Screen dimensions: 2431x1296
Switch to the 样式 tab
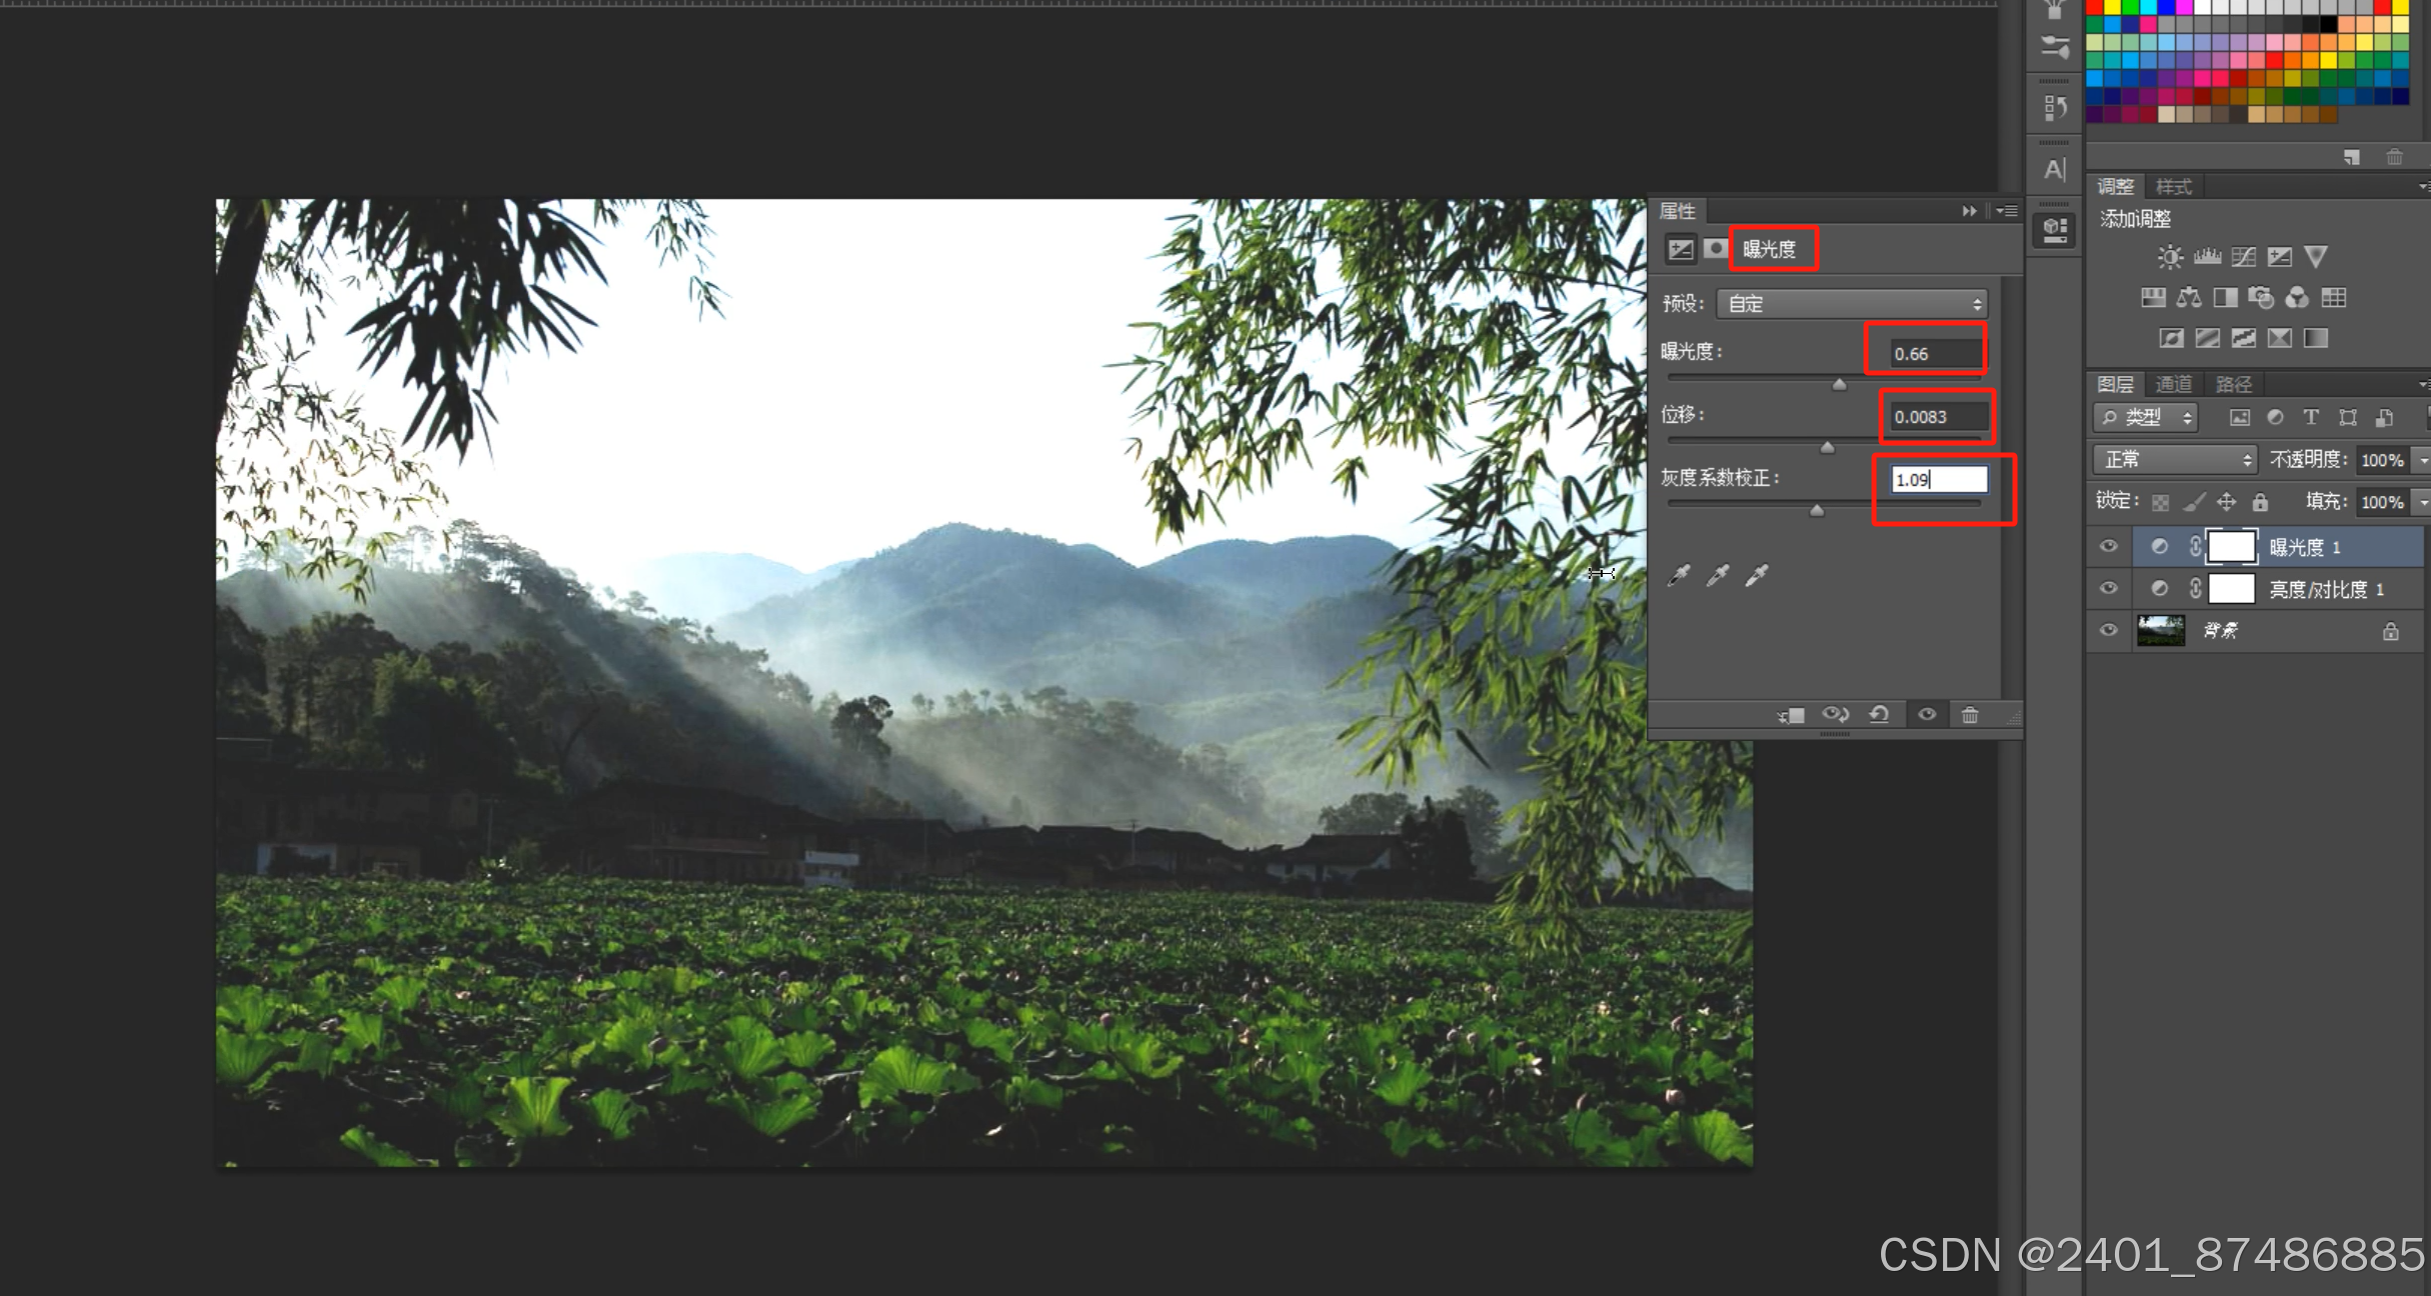point(2173,186)
